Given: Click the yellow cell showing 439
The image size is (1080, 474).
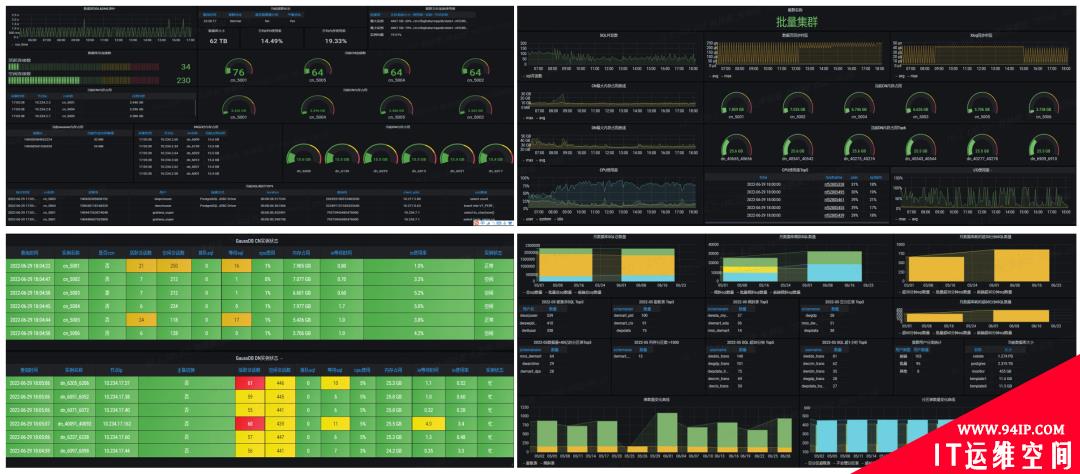Looking at the screenshot, I should point(280,423).
